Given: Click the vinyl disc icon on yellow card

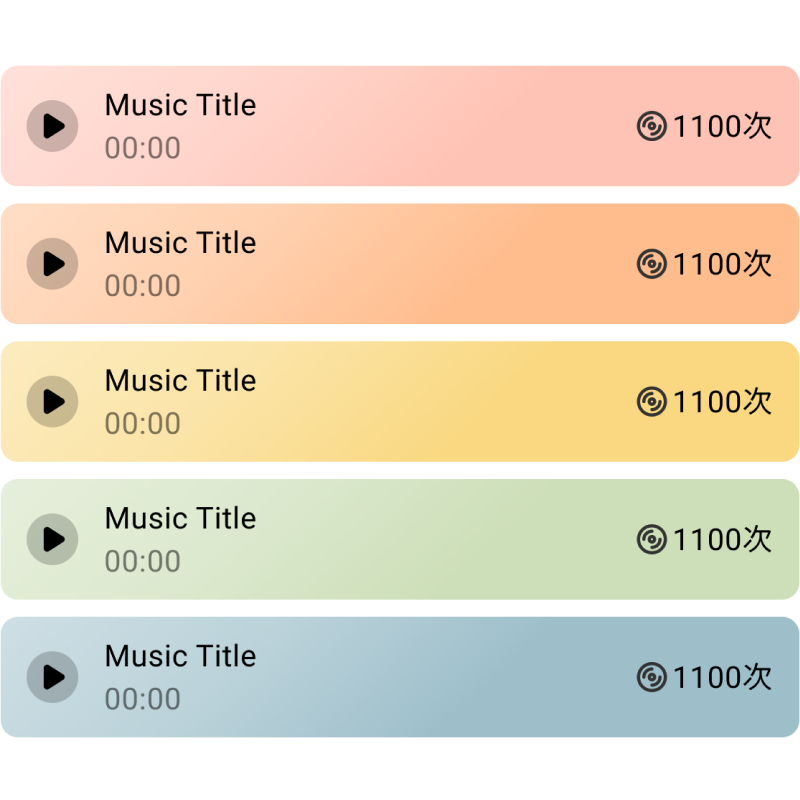Looking at the screenshot, I should point(652,402).
